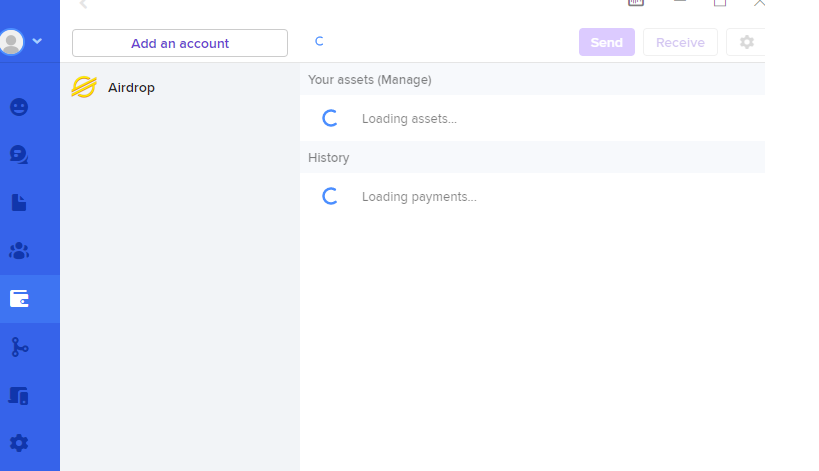Click the Add an account button
The height and width of the screenshot is (471, 819).
pyautogui.click(x=180, y=43)
